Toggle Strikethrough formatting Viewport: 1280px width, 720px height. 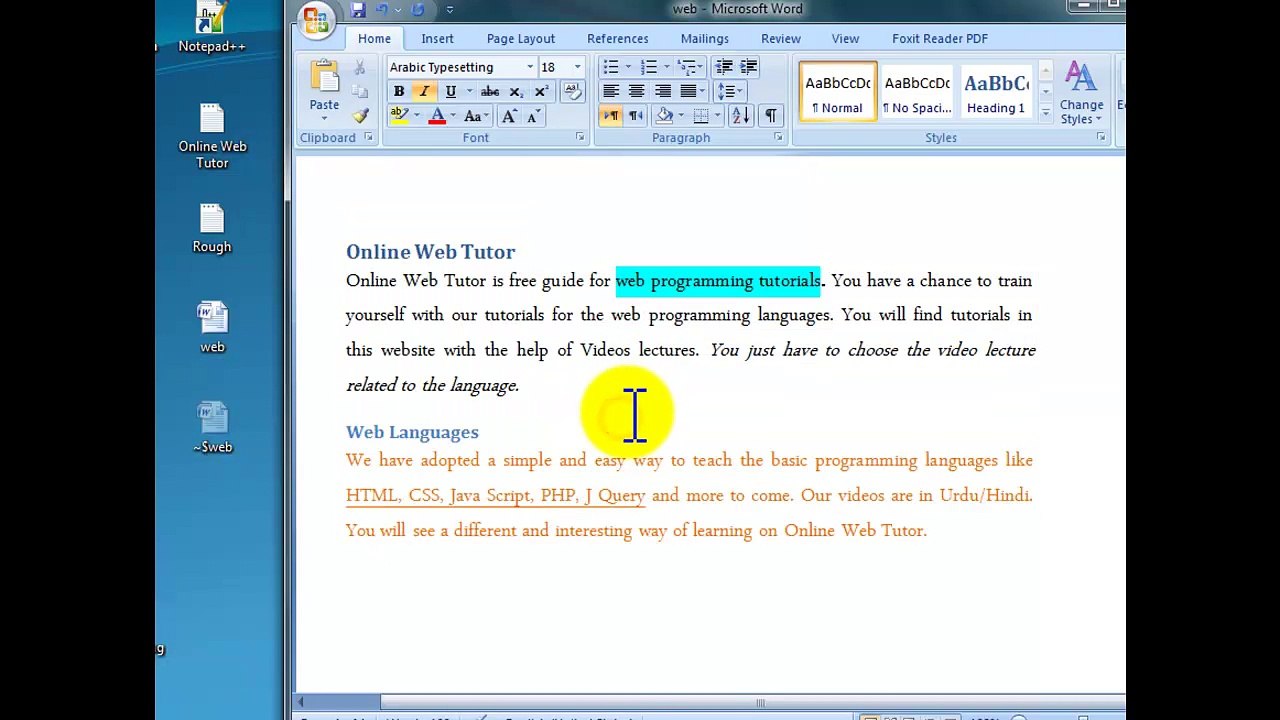490,92
